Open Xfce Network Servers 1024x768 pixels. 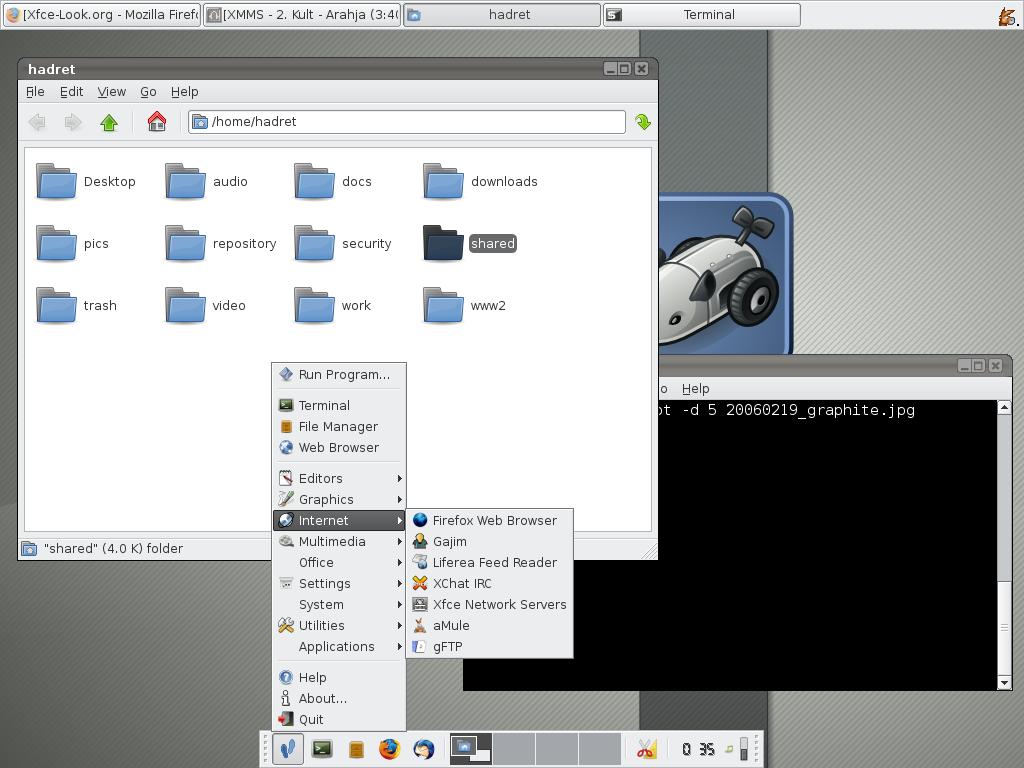tap(489, 605)
